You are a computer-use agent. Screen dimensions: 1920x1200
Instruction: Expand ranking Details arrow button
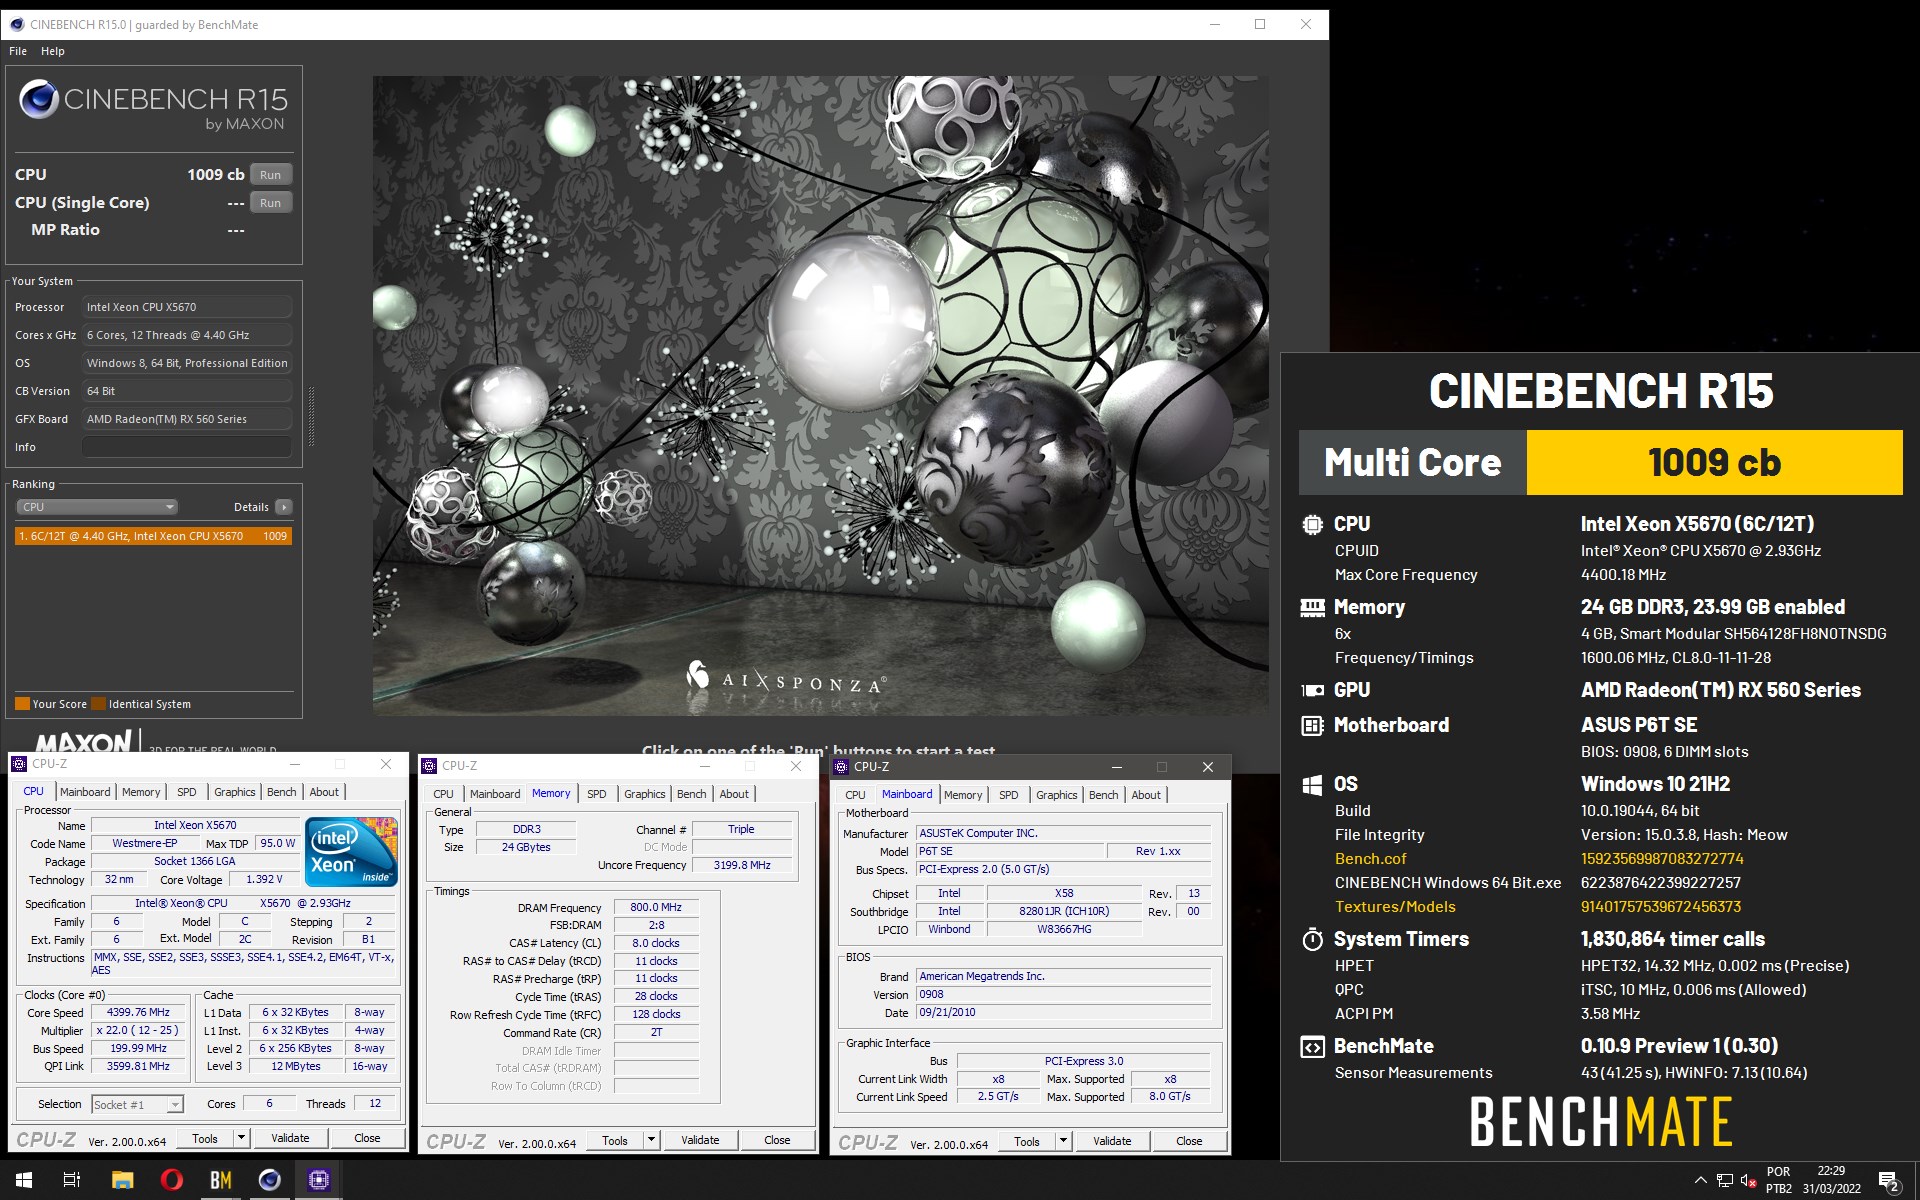284,507
